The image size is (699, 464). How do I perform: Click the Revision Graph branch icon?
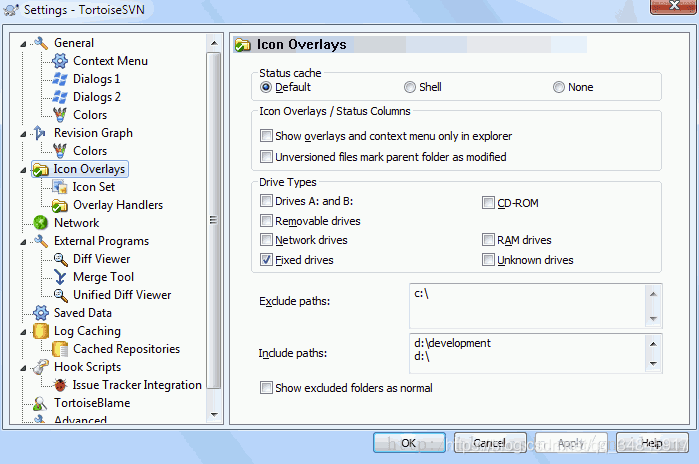[40, 133]
